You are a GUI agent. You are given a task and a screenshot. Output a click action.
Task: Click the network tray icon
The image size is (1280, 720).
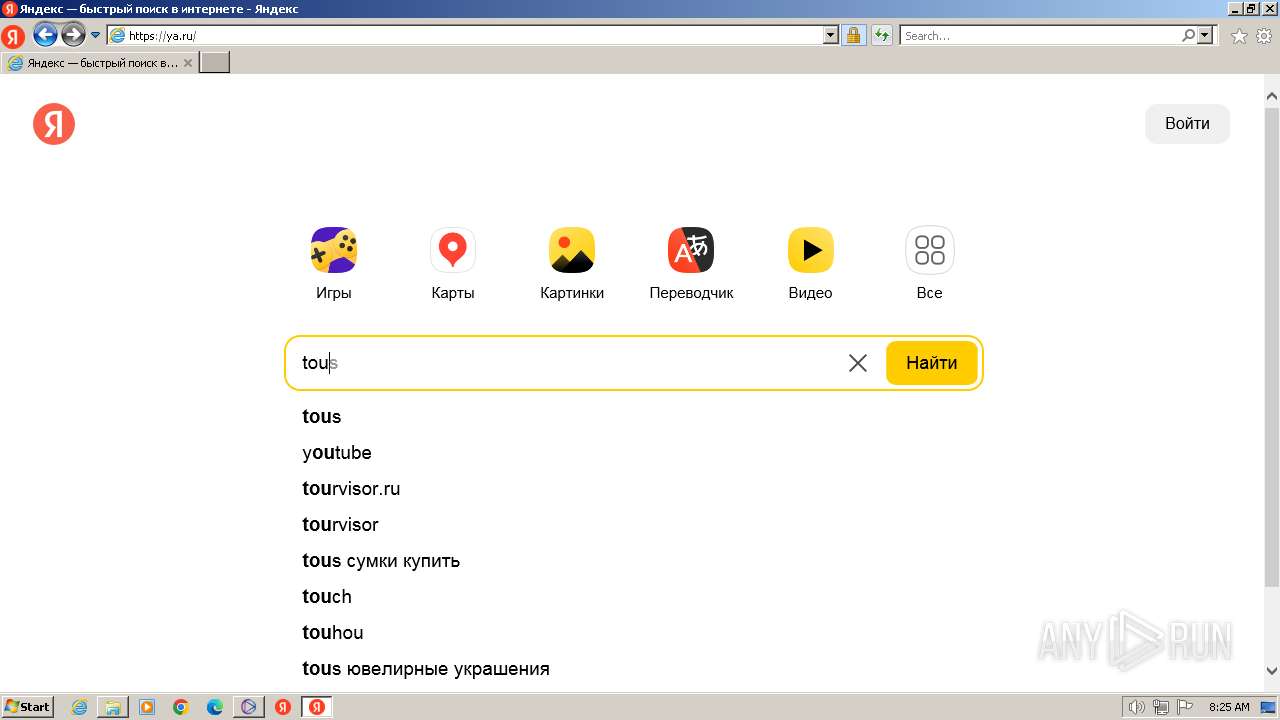pyautogui.click(x=1161, y=707)
